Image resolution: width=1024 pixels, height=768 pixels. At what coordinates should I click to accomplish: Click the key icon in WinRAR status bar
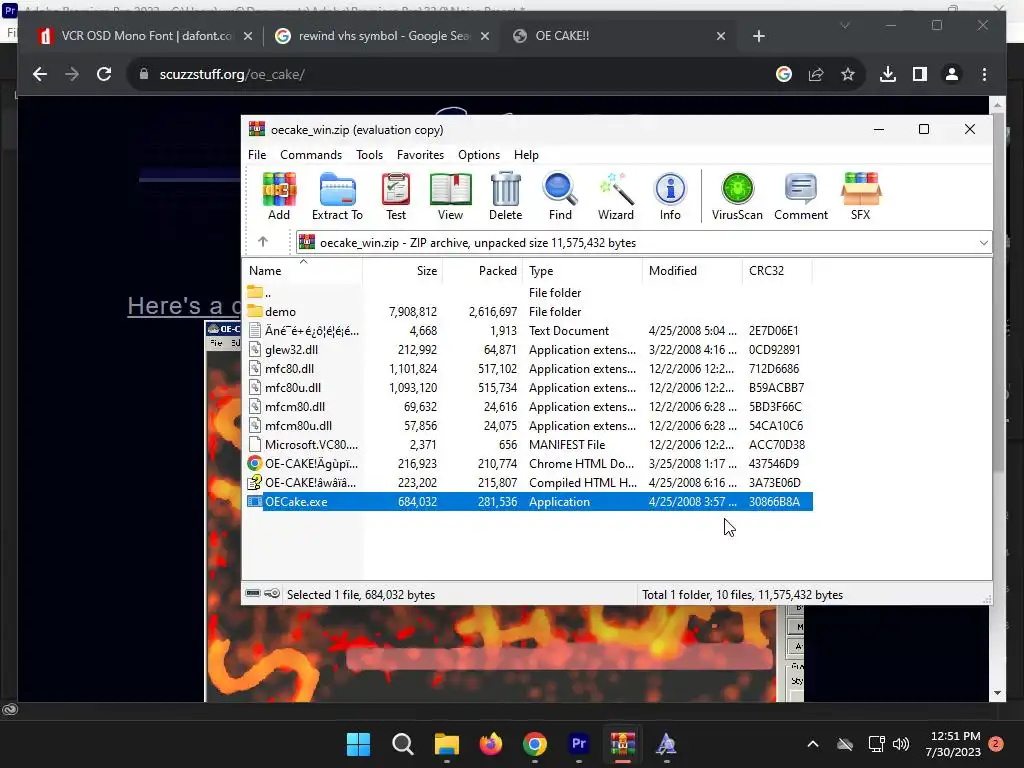pyautogui.click(x=272, y=594)
